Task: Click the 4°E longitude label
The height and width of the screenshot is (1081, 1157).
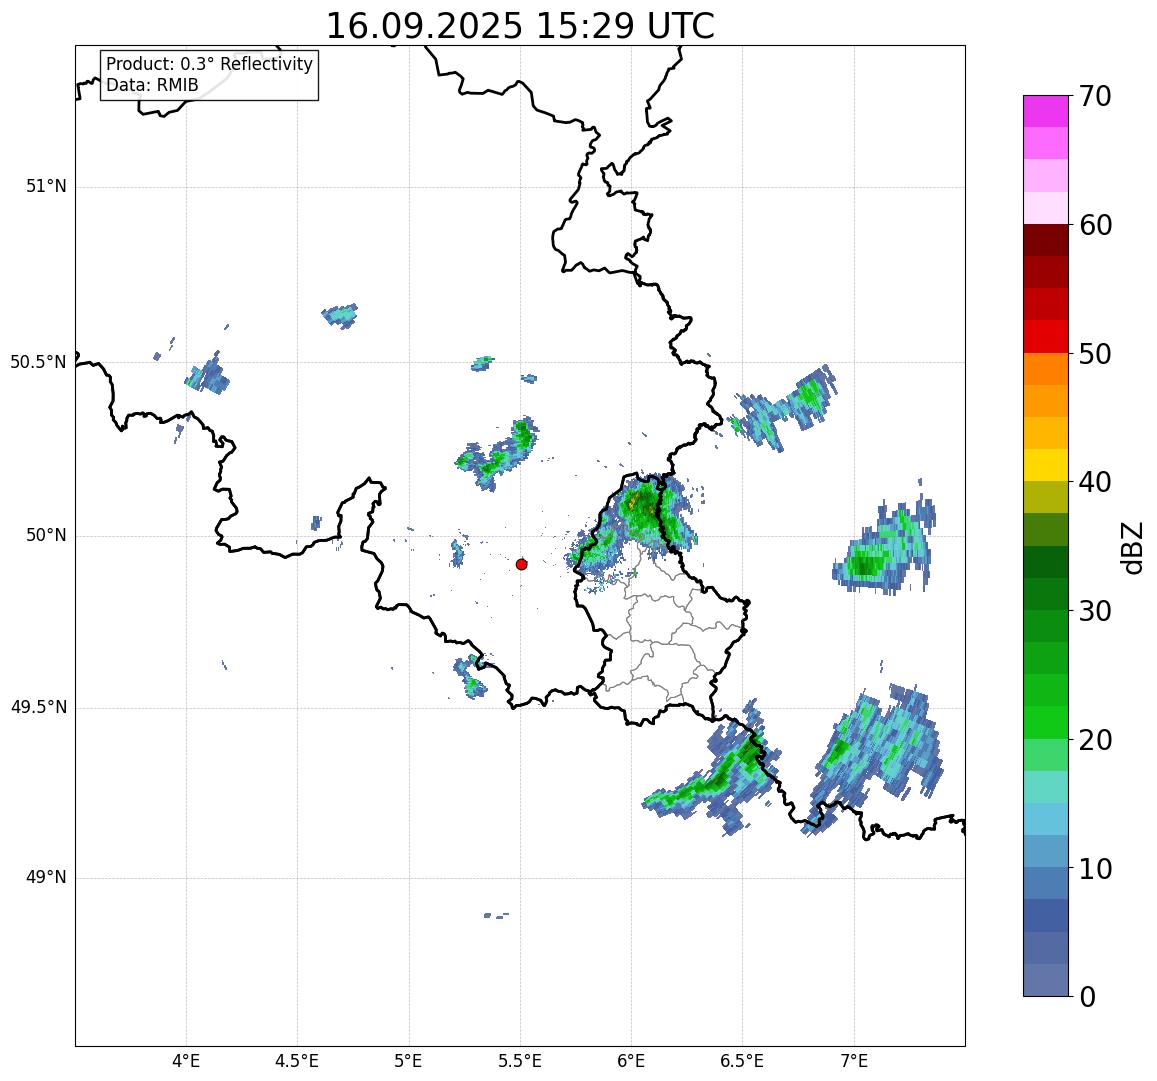Action: (x=186, y=1061)
